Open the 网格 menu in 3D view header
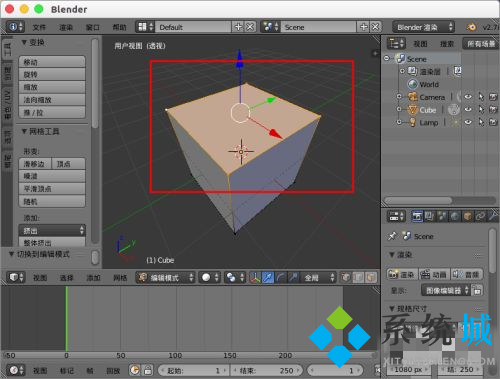 pos(120,277)
